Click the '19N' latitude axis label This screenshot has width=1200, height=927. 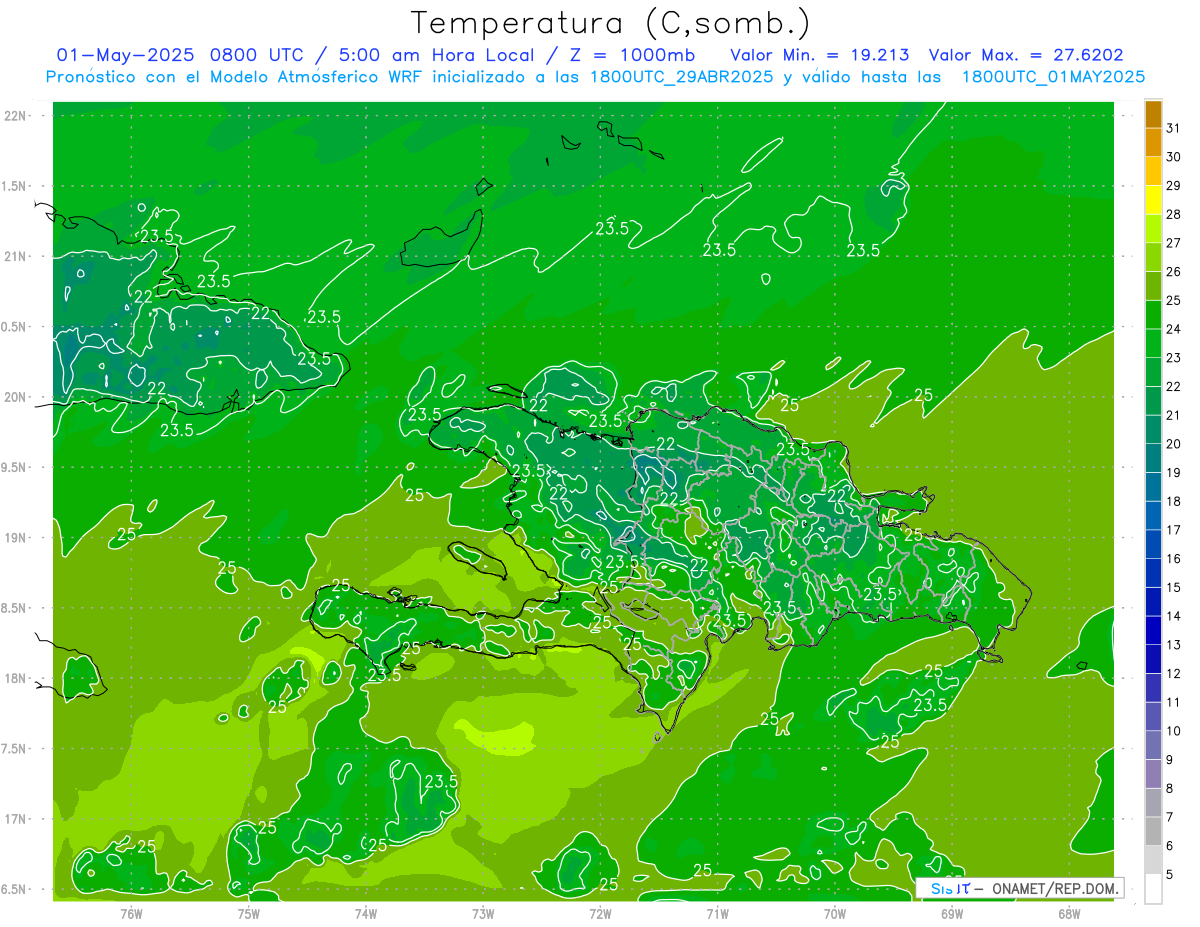coord(17,538)
